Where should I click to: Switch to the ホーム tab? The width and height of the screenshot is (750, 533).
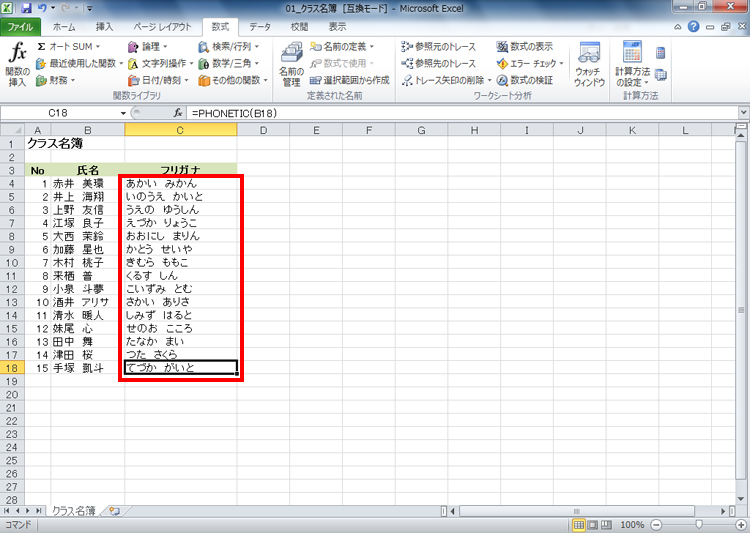coord(64,27)
